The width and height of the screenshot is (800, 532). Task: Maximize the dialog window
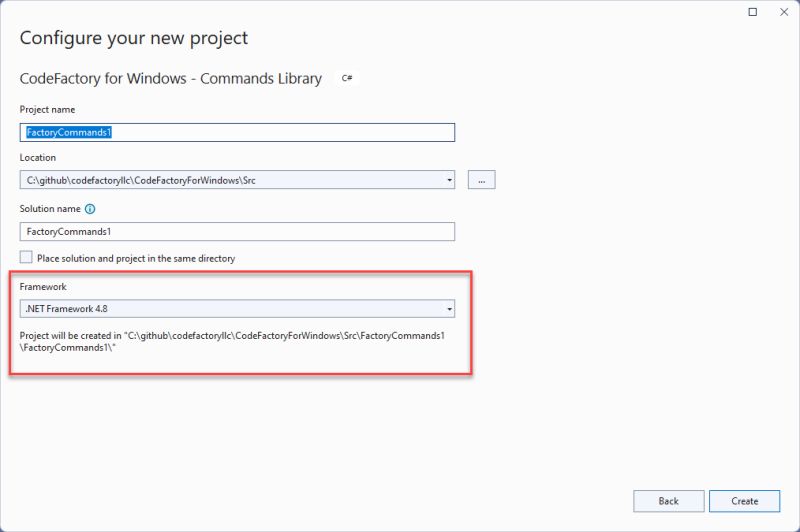753,12
